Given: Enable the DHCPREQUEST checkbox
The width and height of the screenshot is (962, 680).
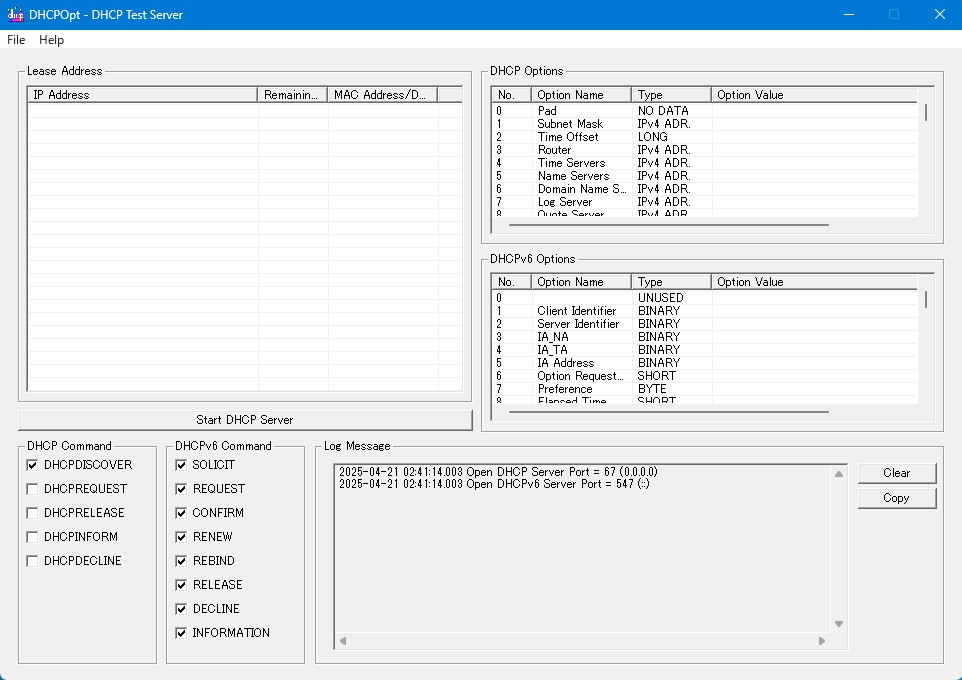Looking at the screenshot, I should [x=33, y=489].
